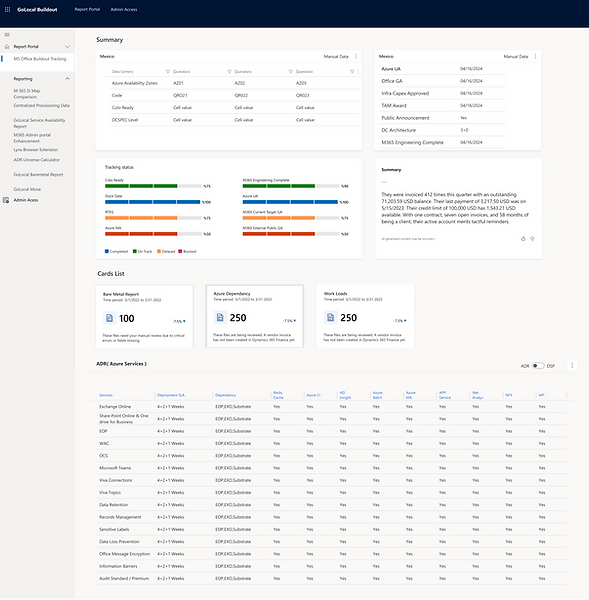
Task: Open ADR Lincense Calculator item
Action: point(36,160)
